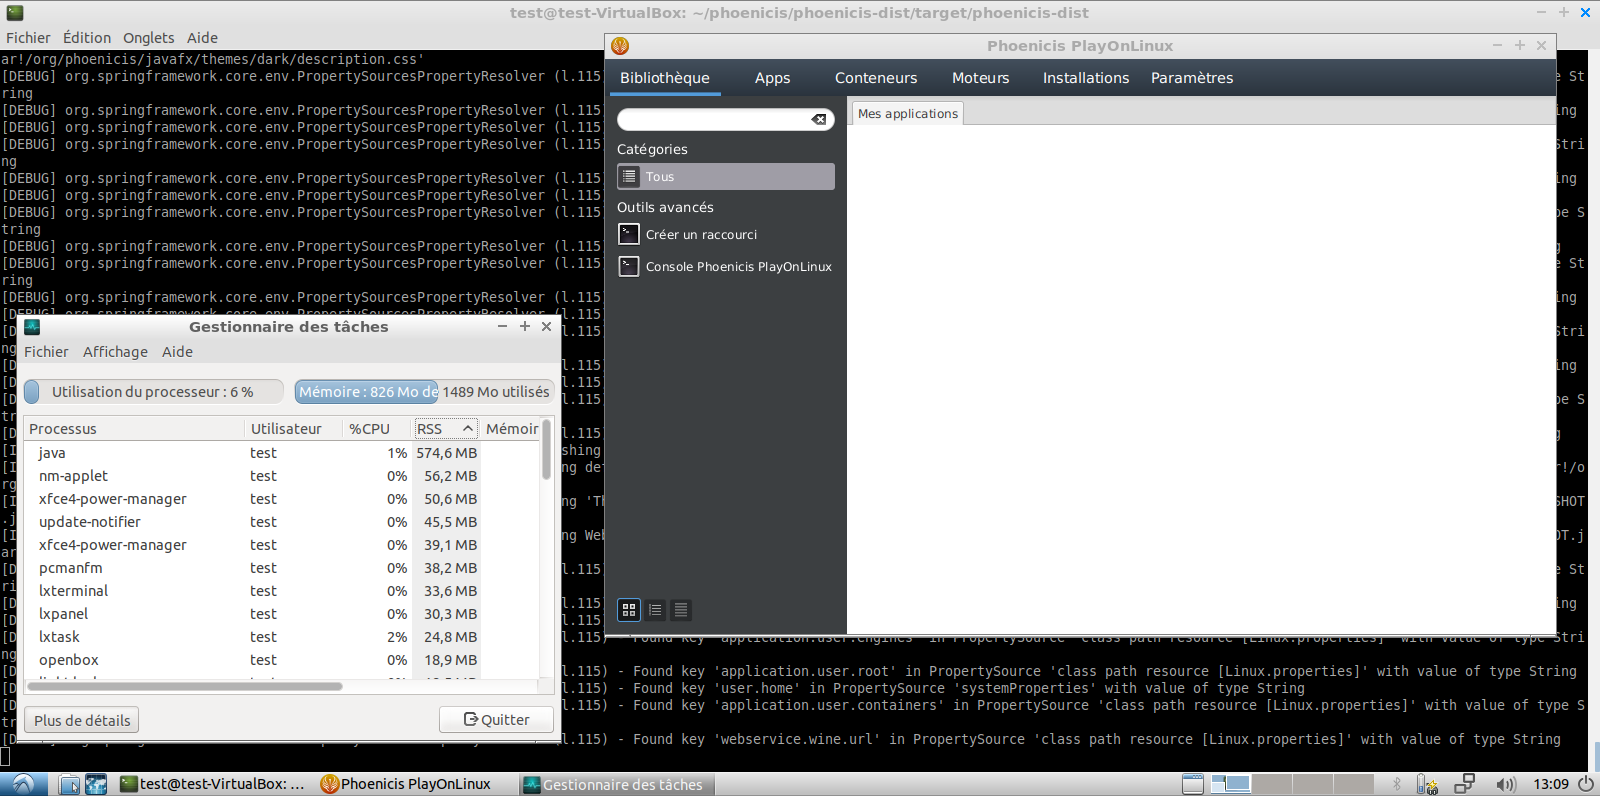The image size is (1600, 796).
Task: Open 'Console Phoenicis PlayOnLinux' tool
Action: (726, 266)
